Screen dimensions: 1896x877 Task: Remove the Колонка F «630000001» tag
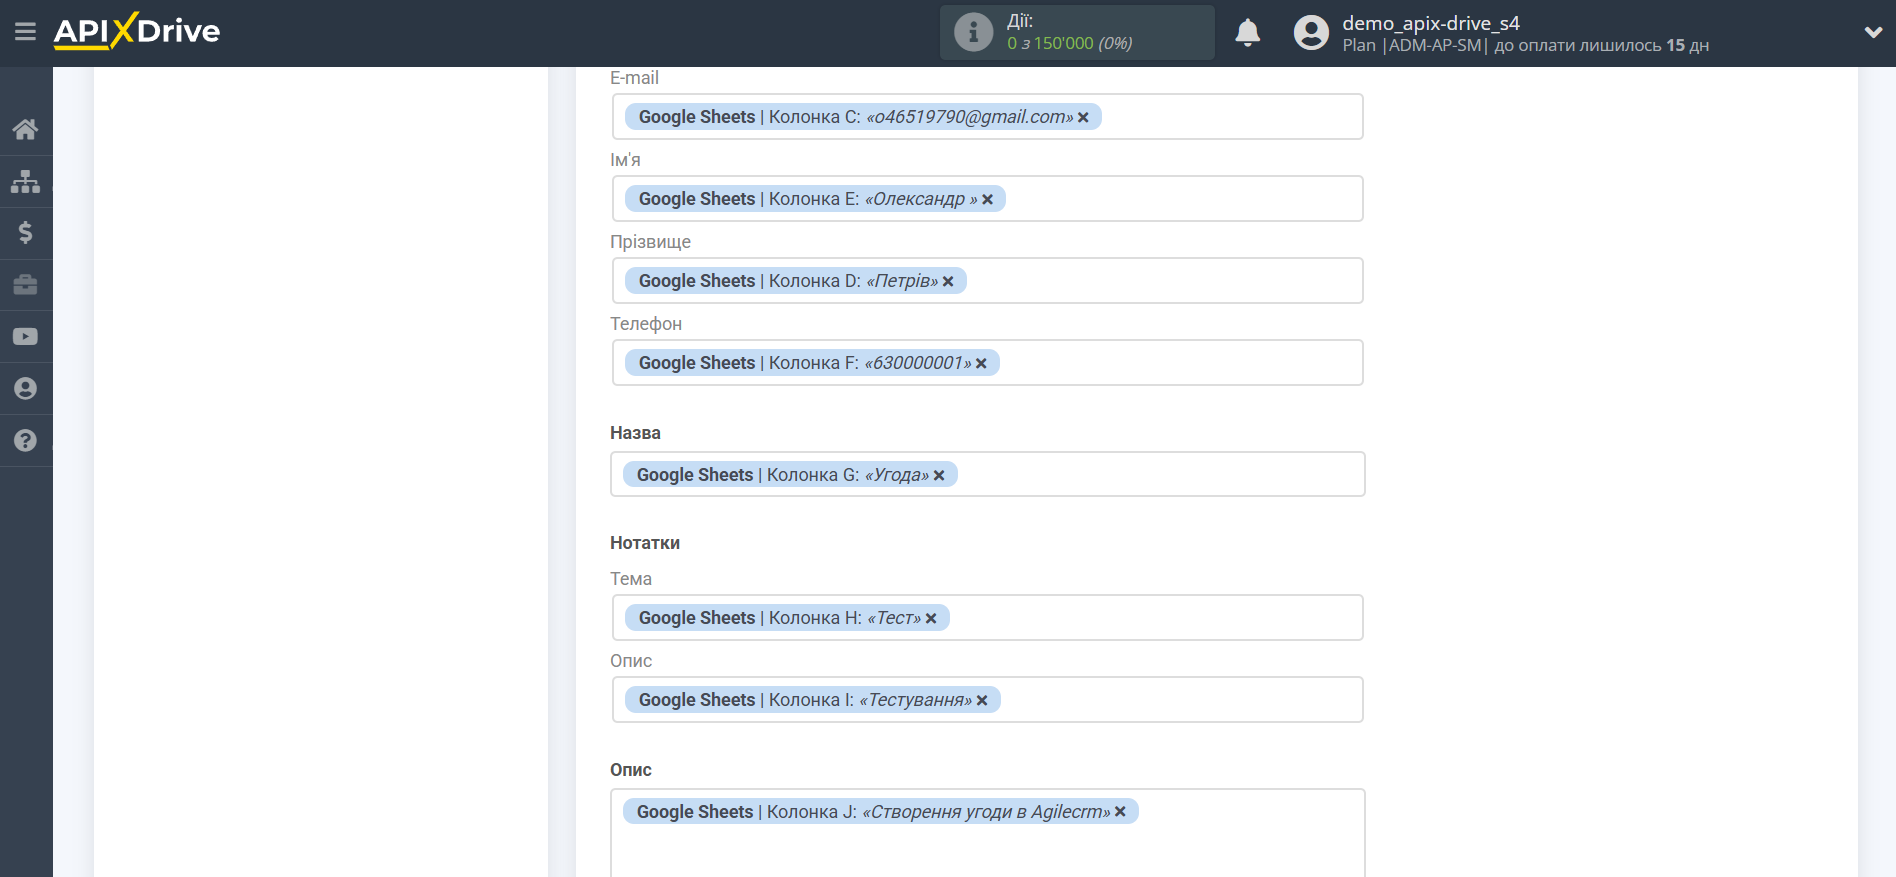(x=981, y=363)
